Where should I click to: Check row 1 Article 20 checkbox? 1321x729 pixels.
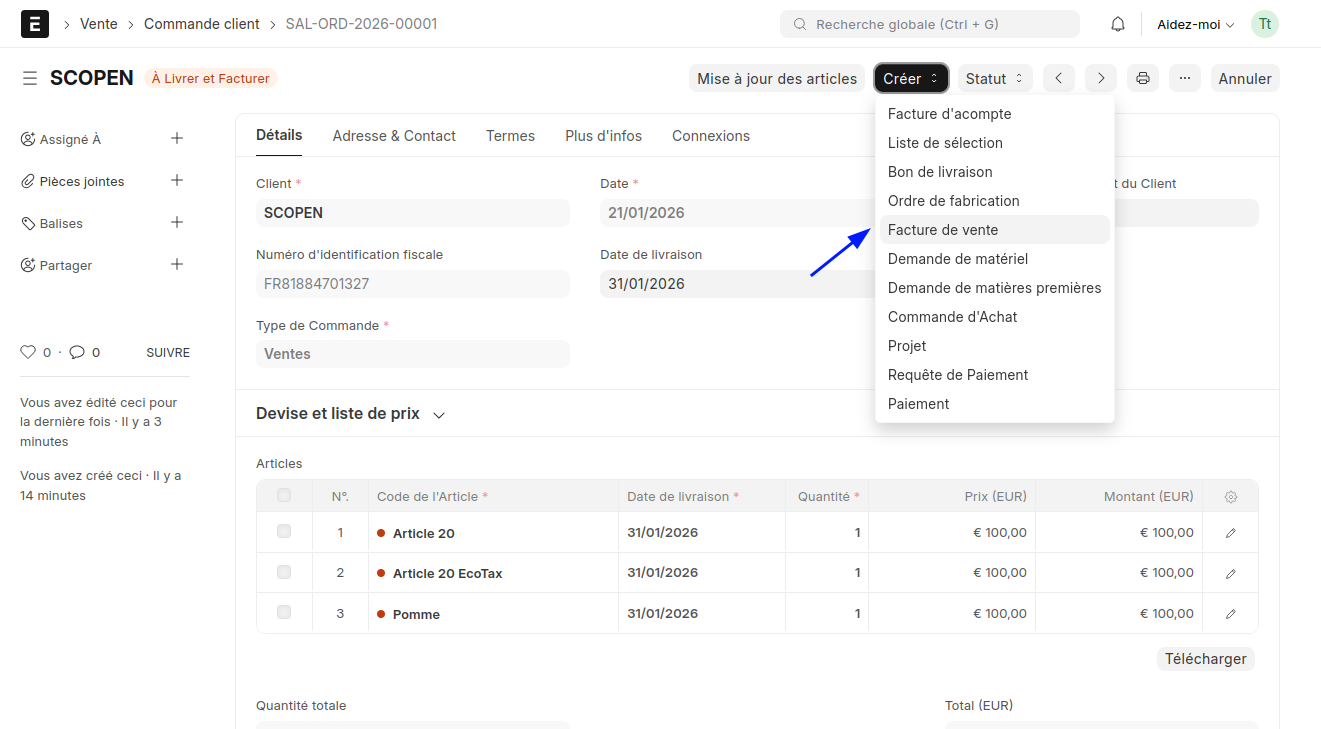[x=284, y=531]
